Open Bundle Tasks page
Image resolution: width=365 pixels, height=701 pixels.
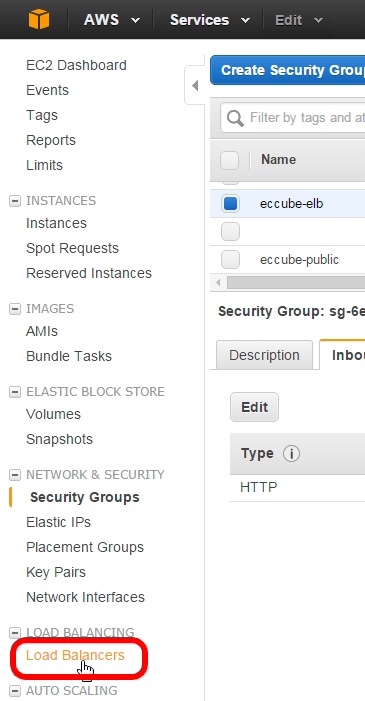tap(69, 356)
